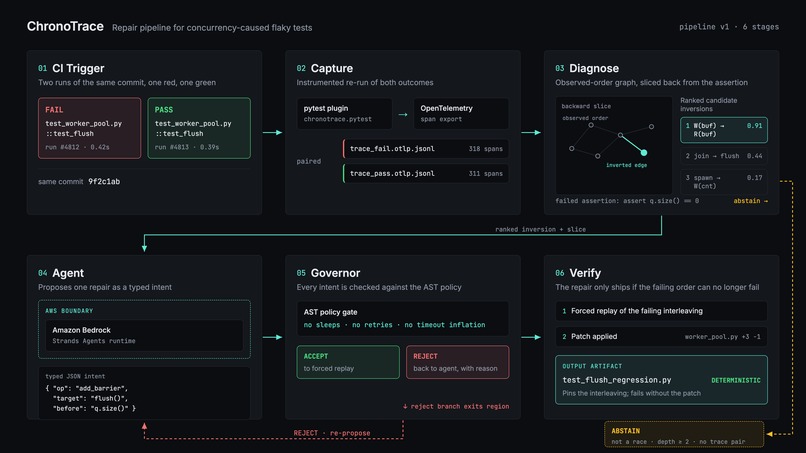806x453 pixels.
Task: Click the ChronoTrace title
Action: (x=65, y=26)
